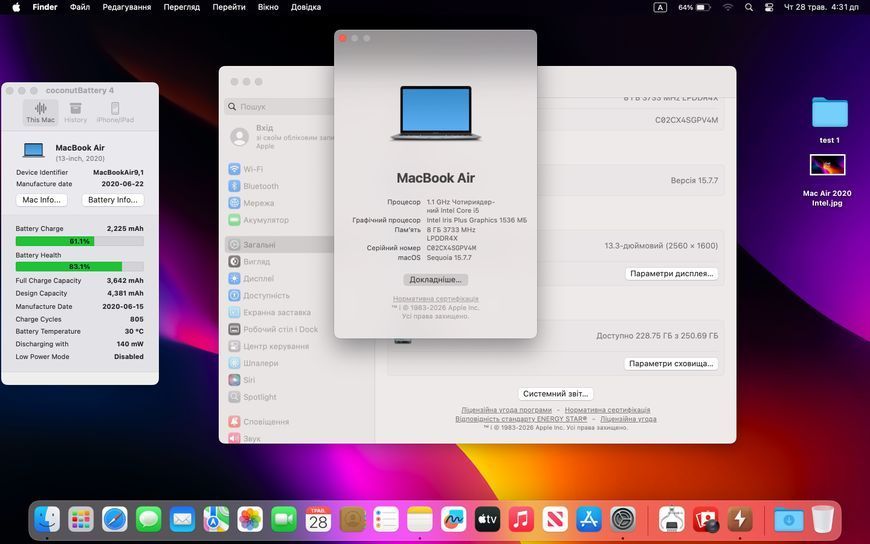
Task: Launch Messages from the Dock
Action: [149, 520]
